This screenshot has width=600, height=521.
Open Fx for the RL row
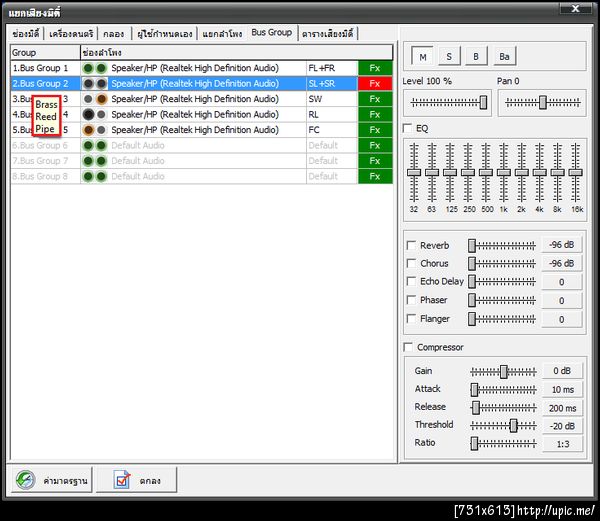click(375, 114)
